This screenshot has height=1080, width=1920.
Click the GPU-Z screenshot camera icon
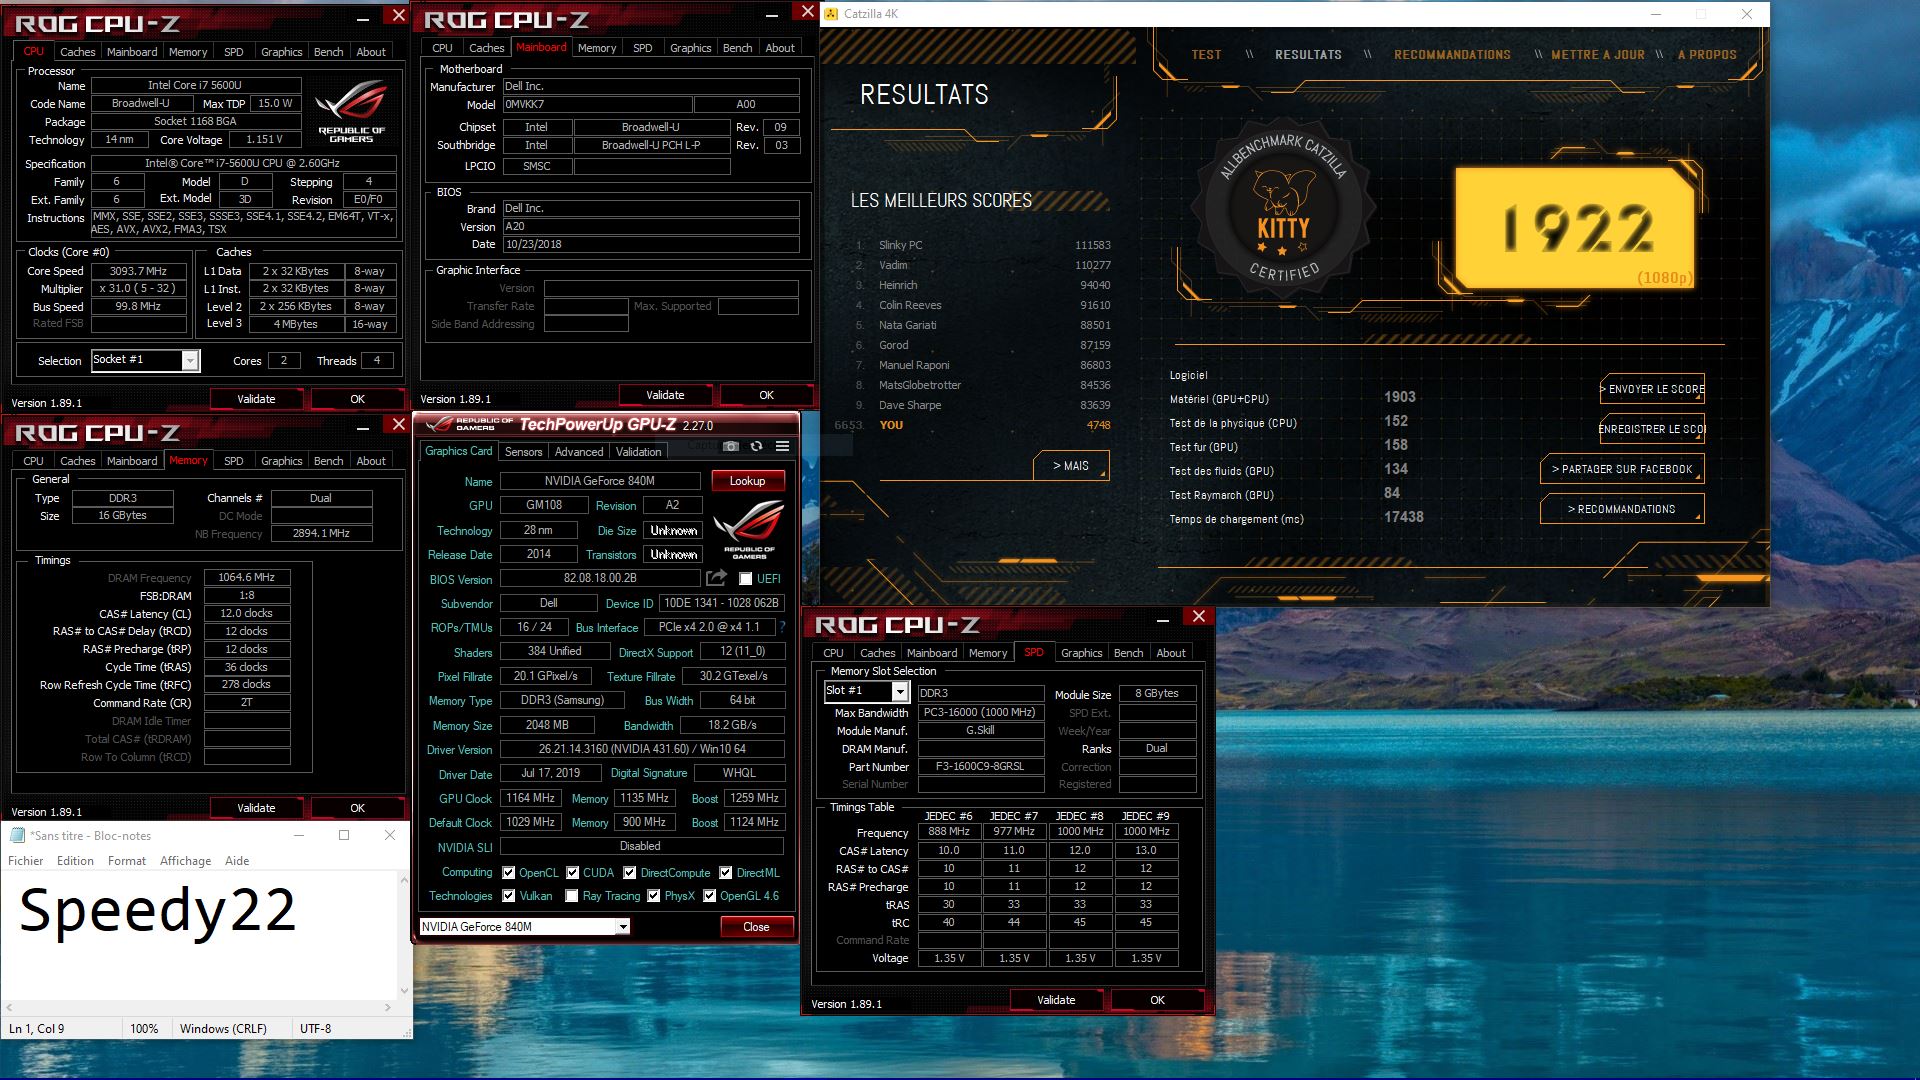(731, 446)
